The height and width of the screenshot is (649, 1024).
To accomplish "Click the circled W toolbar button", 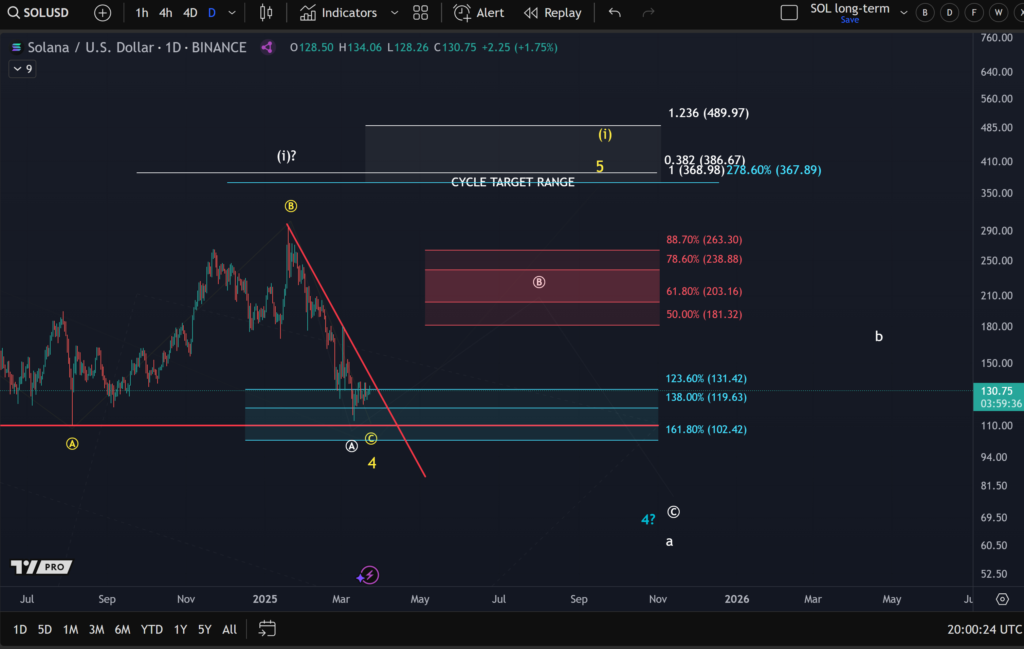I will pyautogui.click(x=999, y=12).
